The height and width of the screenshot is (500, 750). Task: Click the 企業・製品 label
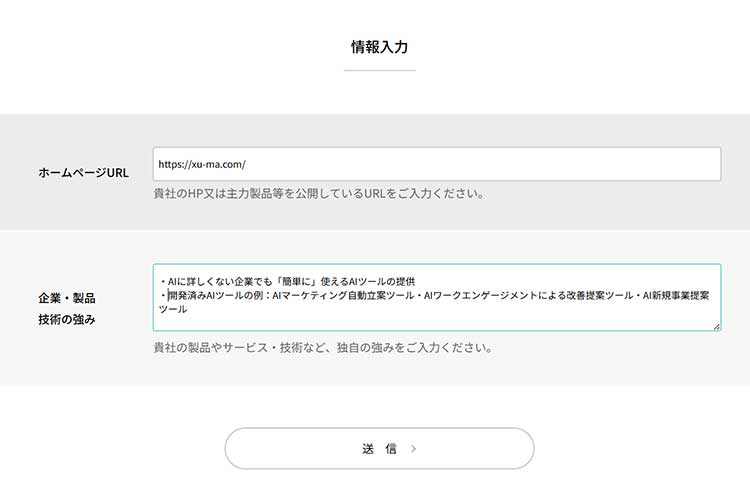[x=67, y=298]
